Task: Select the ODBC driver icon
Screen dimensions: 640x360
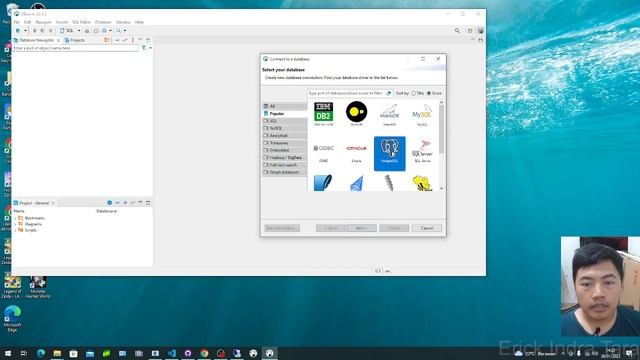Action: point(324,148)
